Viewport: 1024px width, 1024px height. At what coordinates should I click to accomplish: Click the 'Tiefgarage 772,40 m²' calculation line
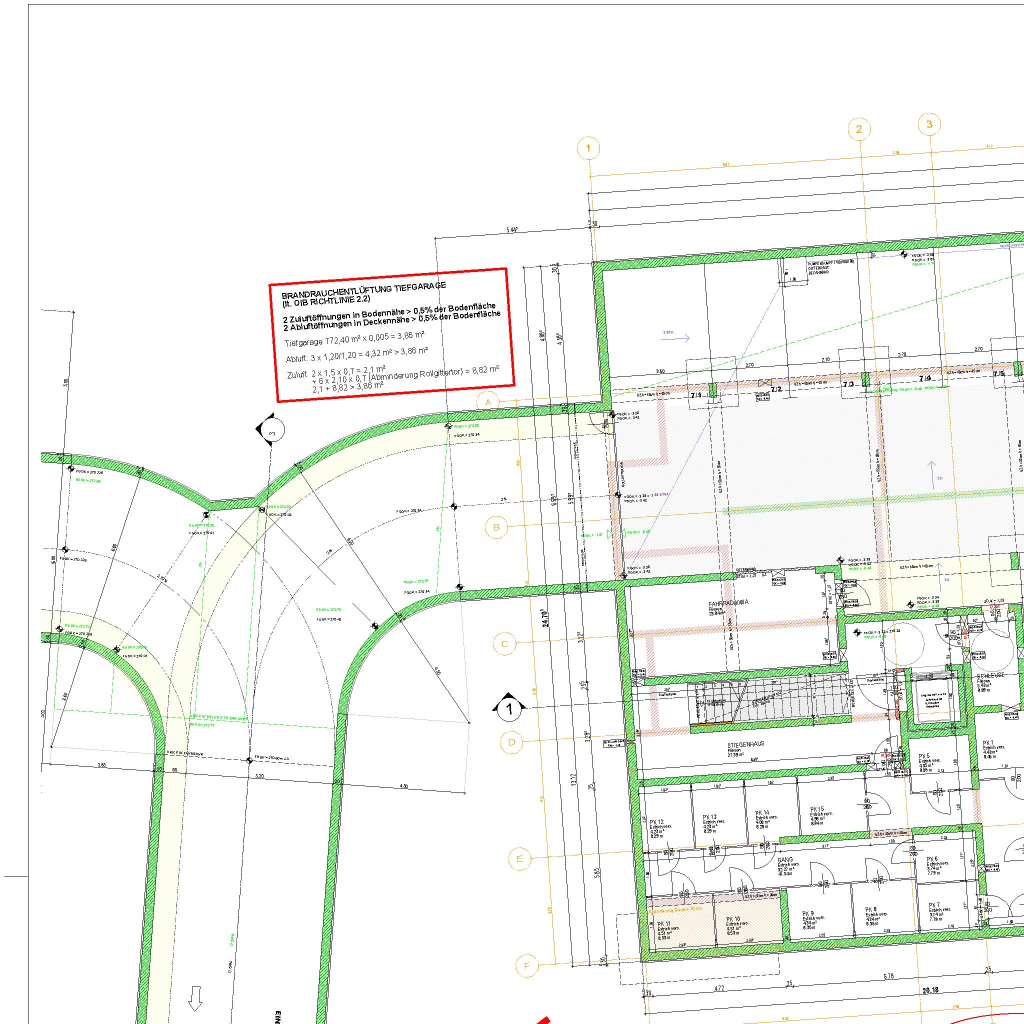click(x=355, y=338)
